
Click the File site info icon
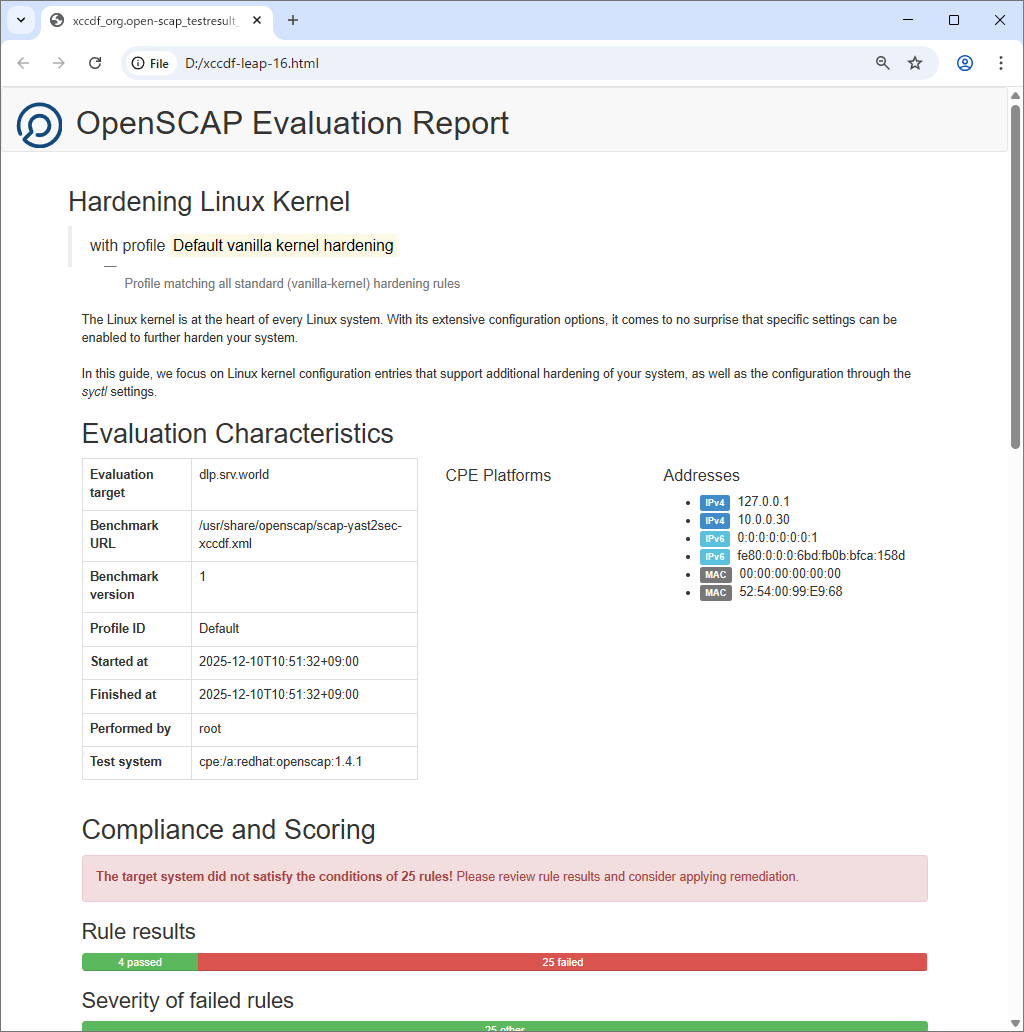(150, 63)
